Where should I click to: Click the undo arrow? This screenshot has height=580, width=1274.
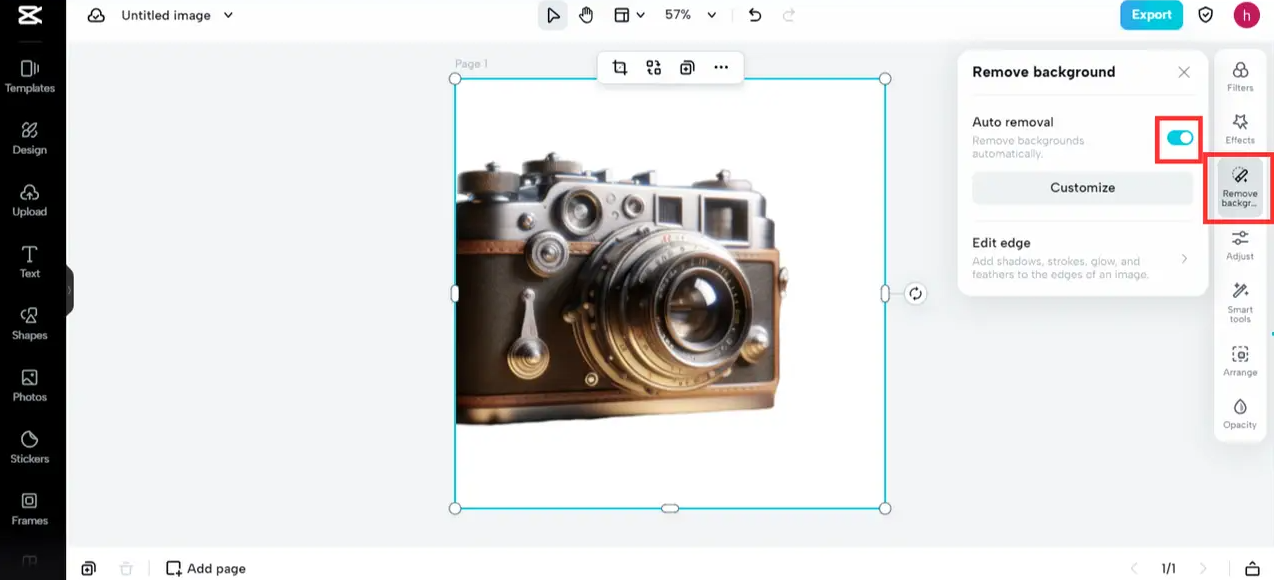(x=755, y=15)
